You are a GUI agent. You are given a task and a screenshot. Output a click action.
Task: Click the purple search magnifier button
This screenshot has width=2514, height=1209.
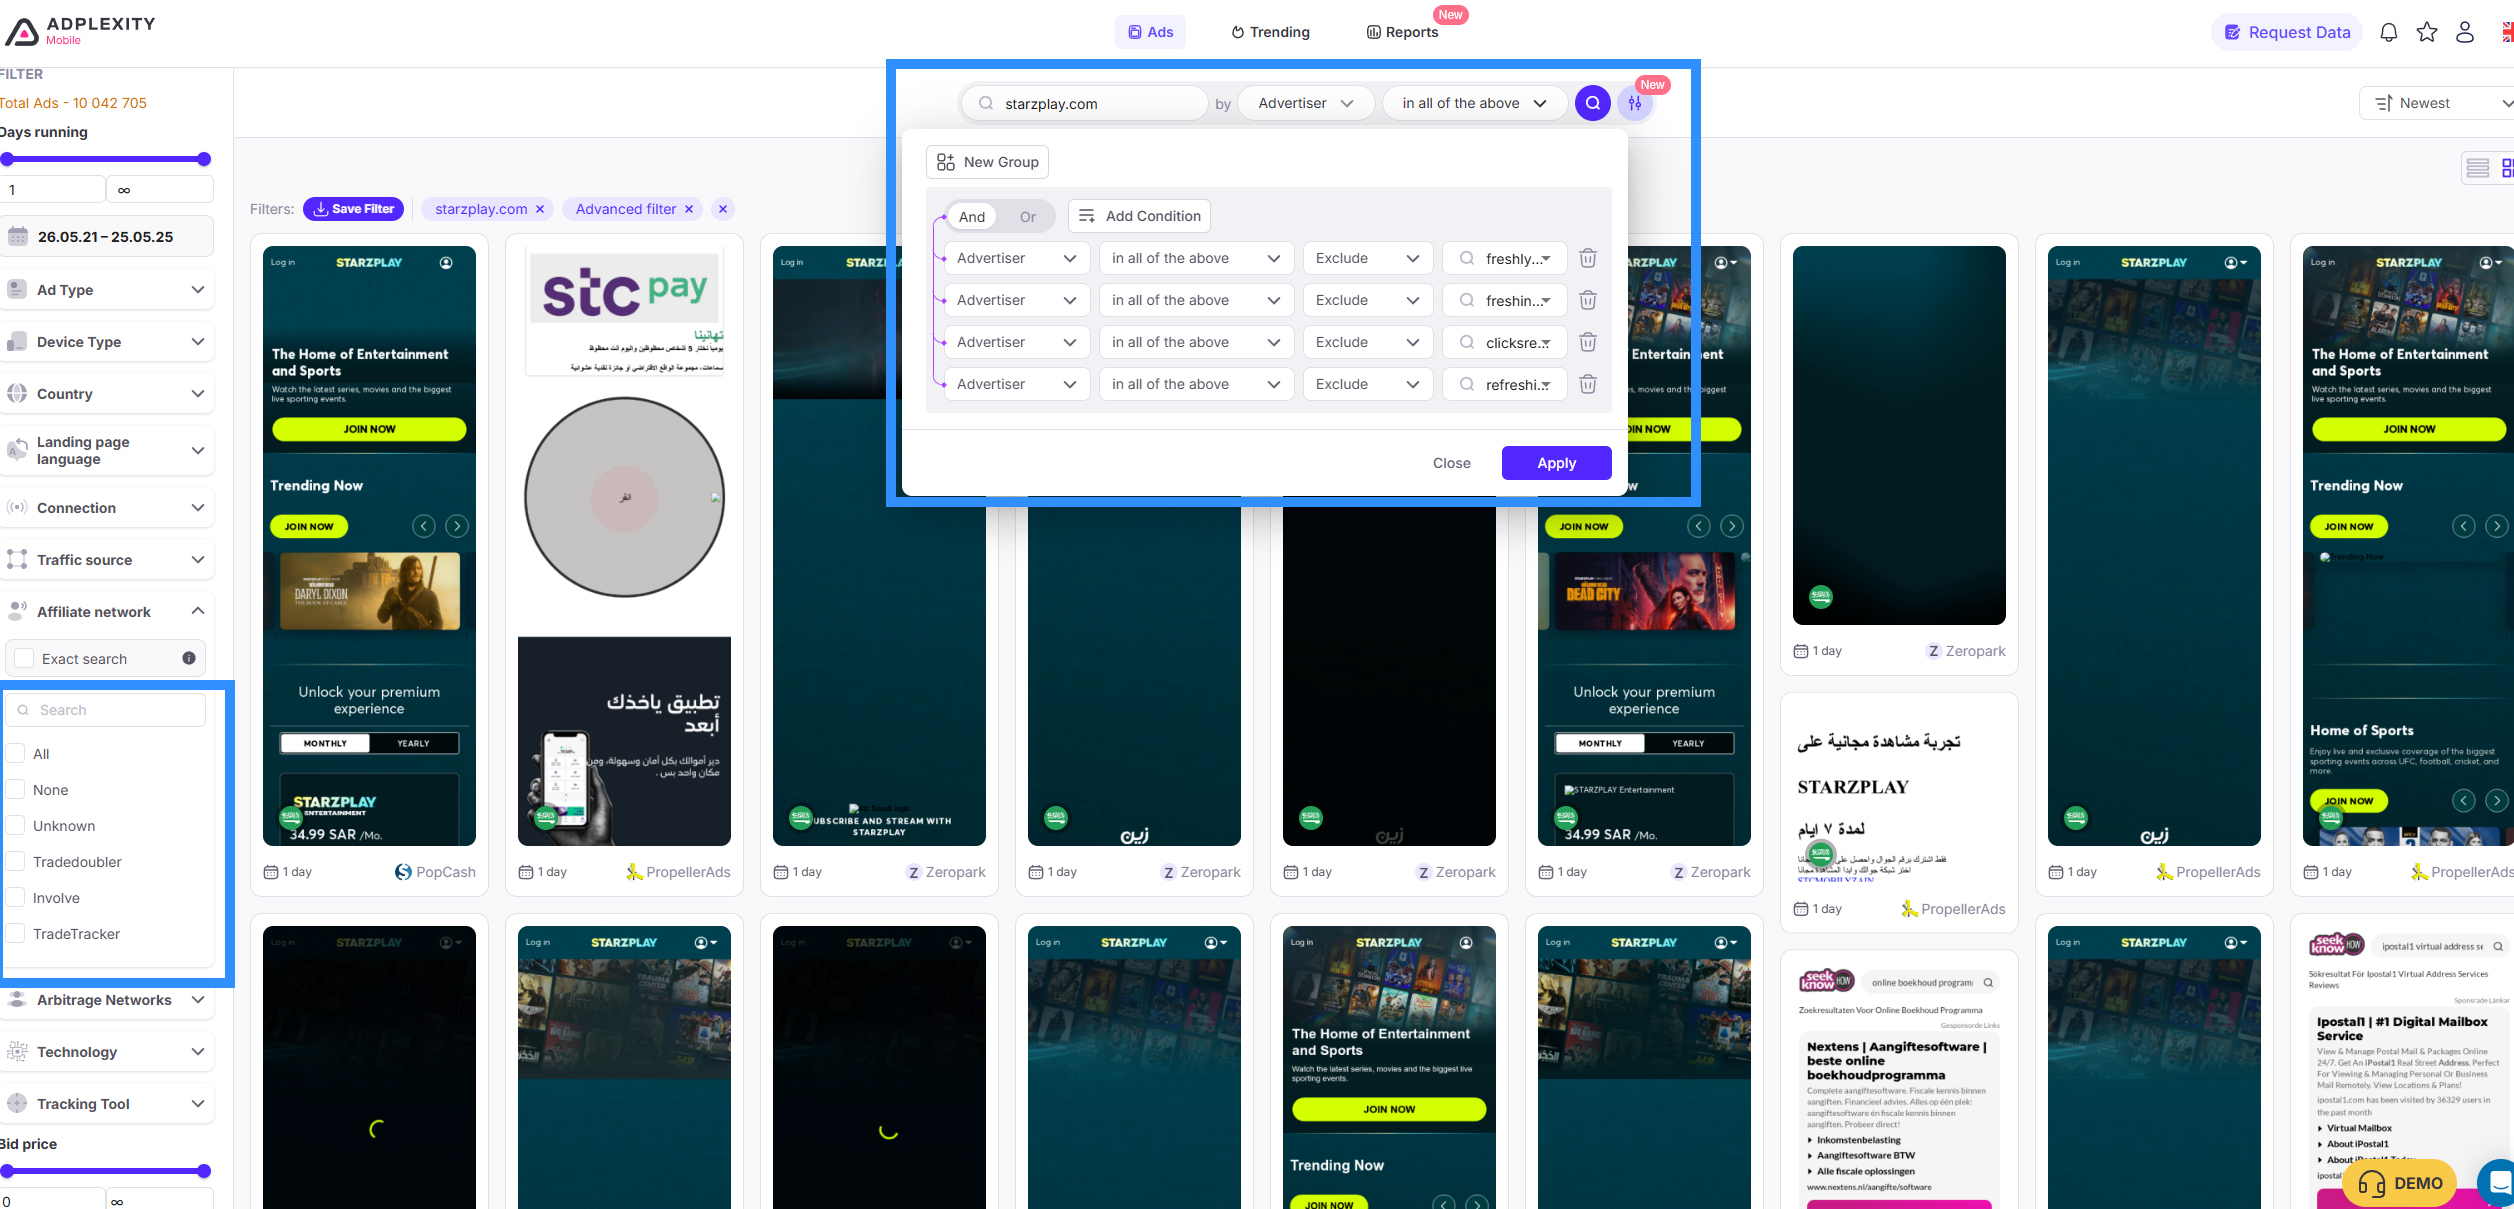[1592, 103]
